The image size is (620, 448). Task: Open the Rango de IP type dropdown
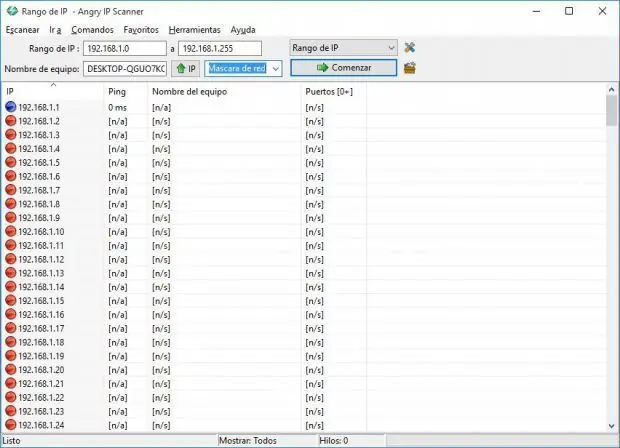tap(343, 48)
